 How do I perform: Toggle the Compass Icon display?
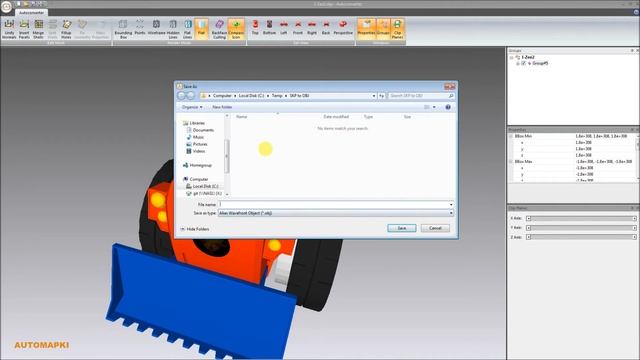pos(236,29)
